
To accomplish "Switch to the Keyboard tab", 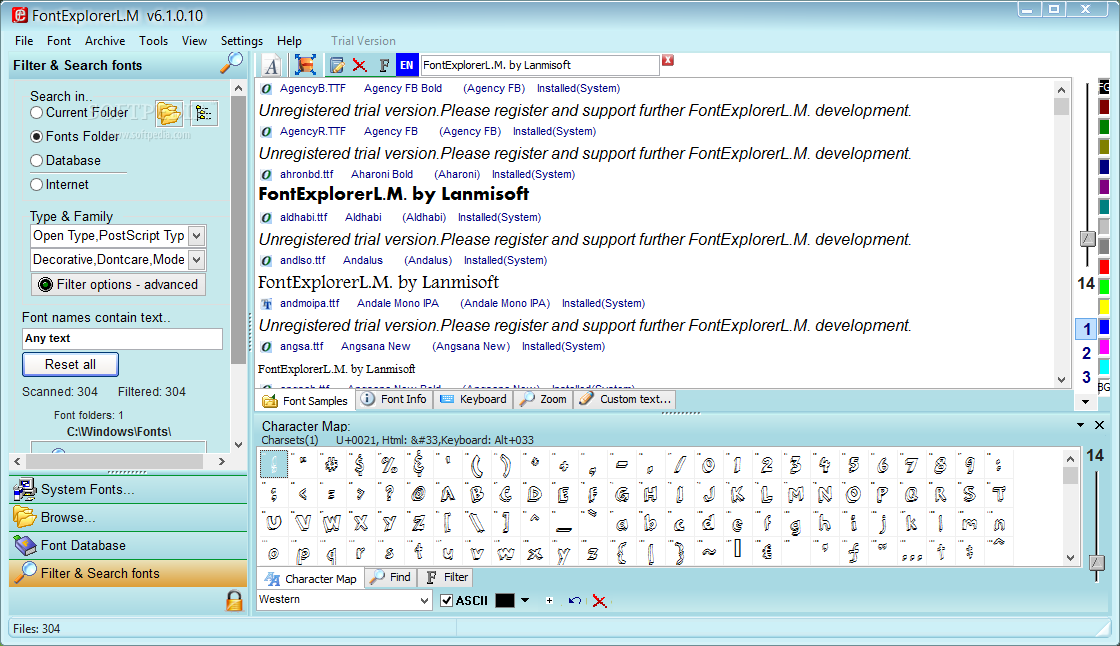I will [474, 399].
